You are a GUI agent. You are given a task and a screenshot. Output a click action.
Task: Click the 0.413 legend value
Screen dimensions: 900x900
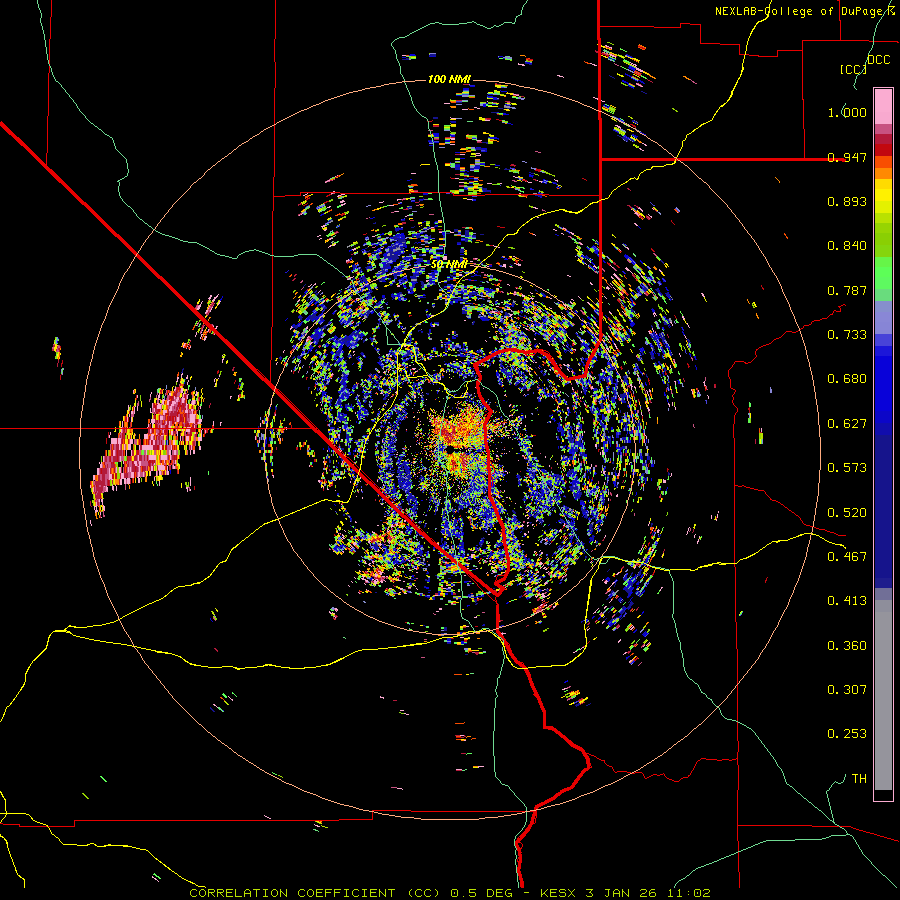(847, 601)
